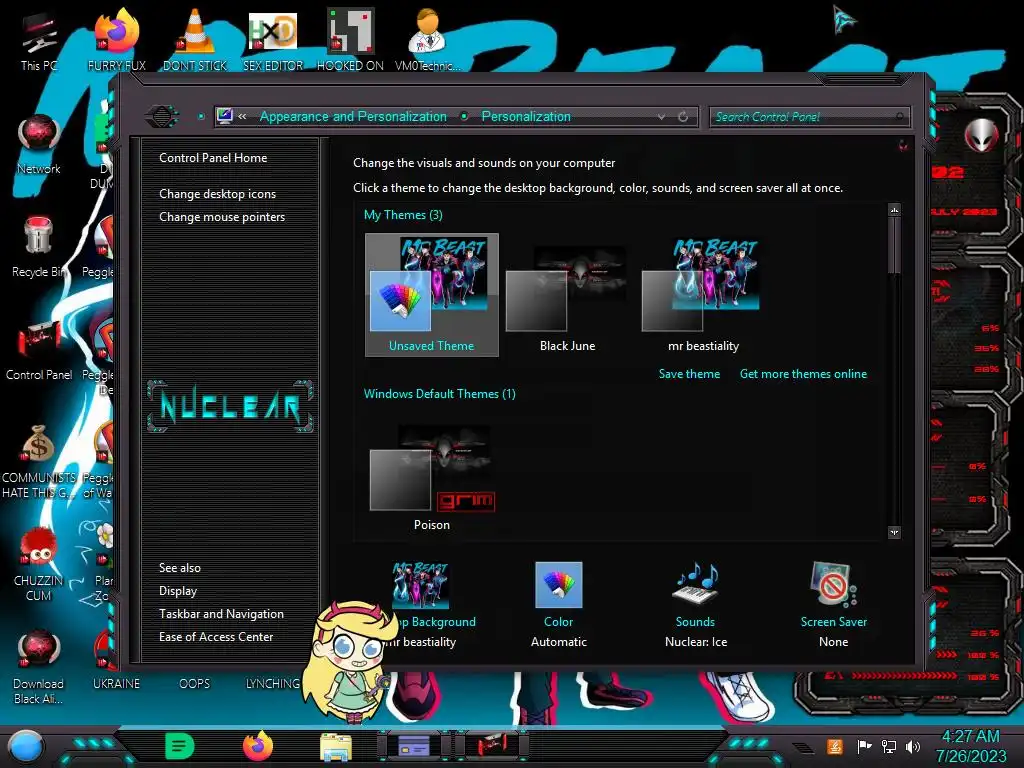Open the CHUZZIN red fuzzy icon
1024x768 pixels.
[x=39, y=564]
